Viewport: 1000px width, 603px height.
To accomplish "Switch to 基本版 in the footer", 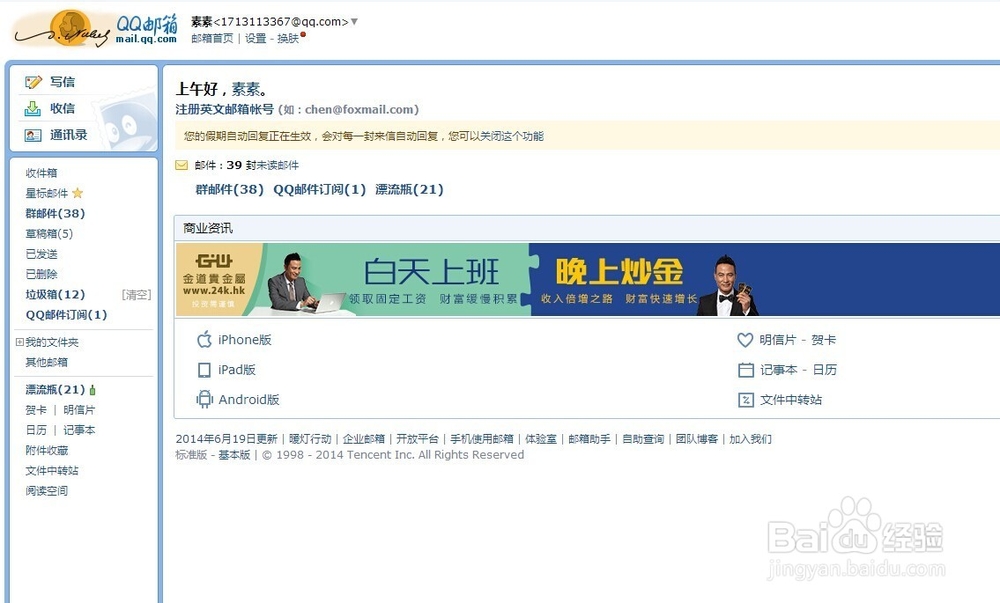I will click(234, 455).
